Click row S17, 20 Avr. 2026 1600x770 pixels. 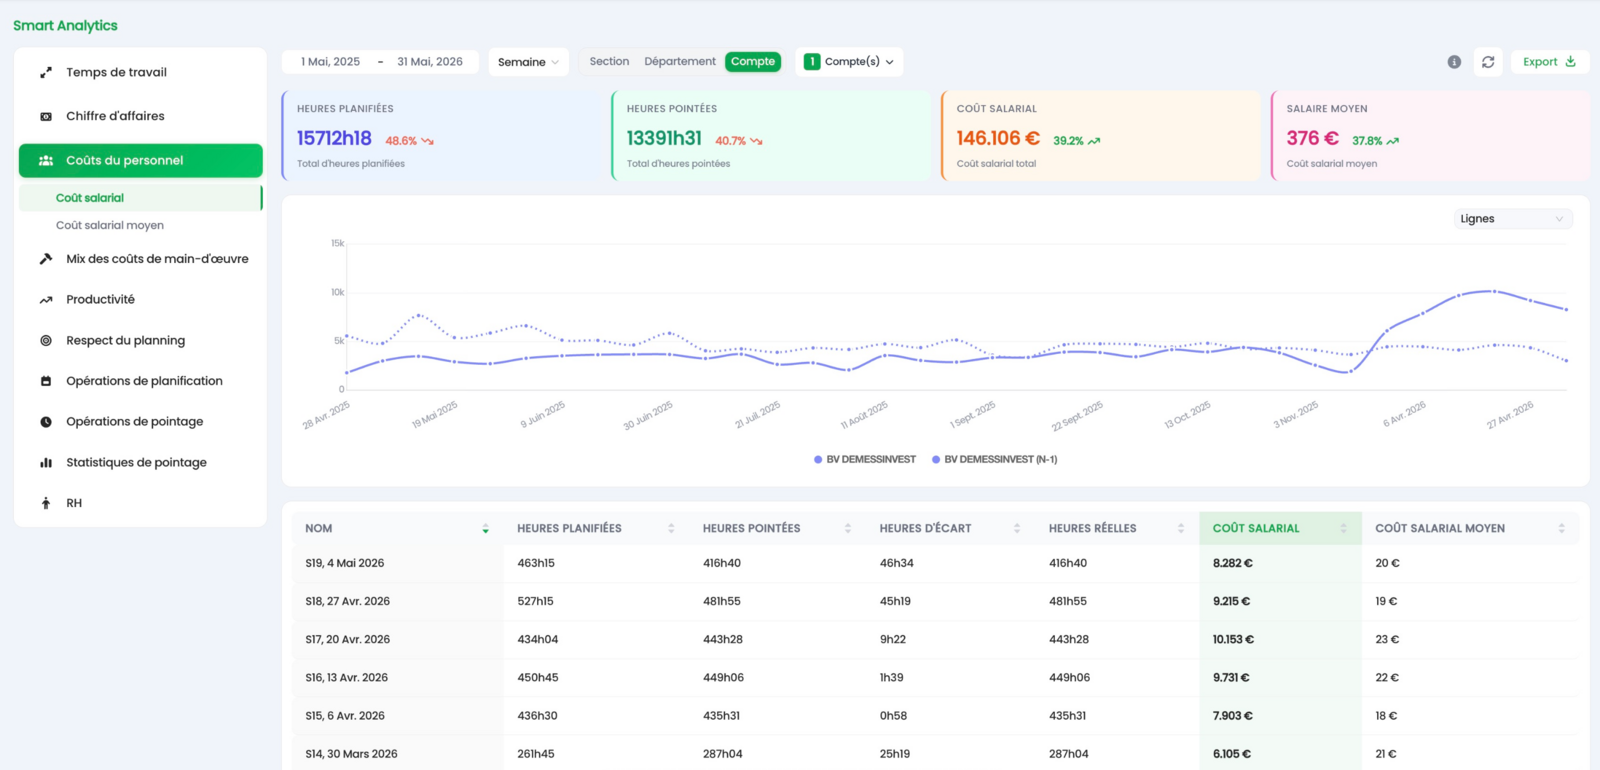pos(935,640)
